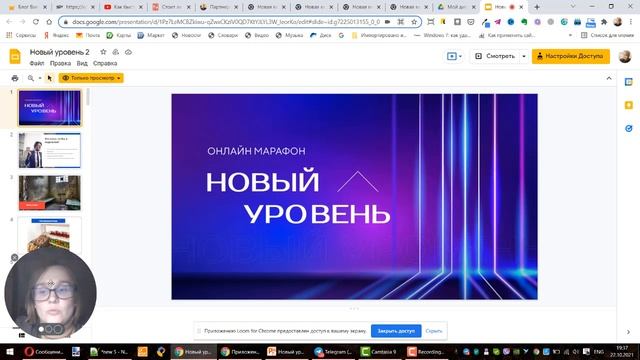Open the Список для чтения reading list
Image resolution: width=640 pixels, height=360 pixels.
pyautogui.click(x=608, y=36)
